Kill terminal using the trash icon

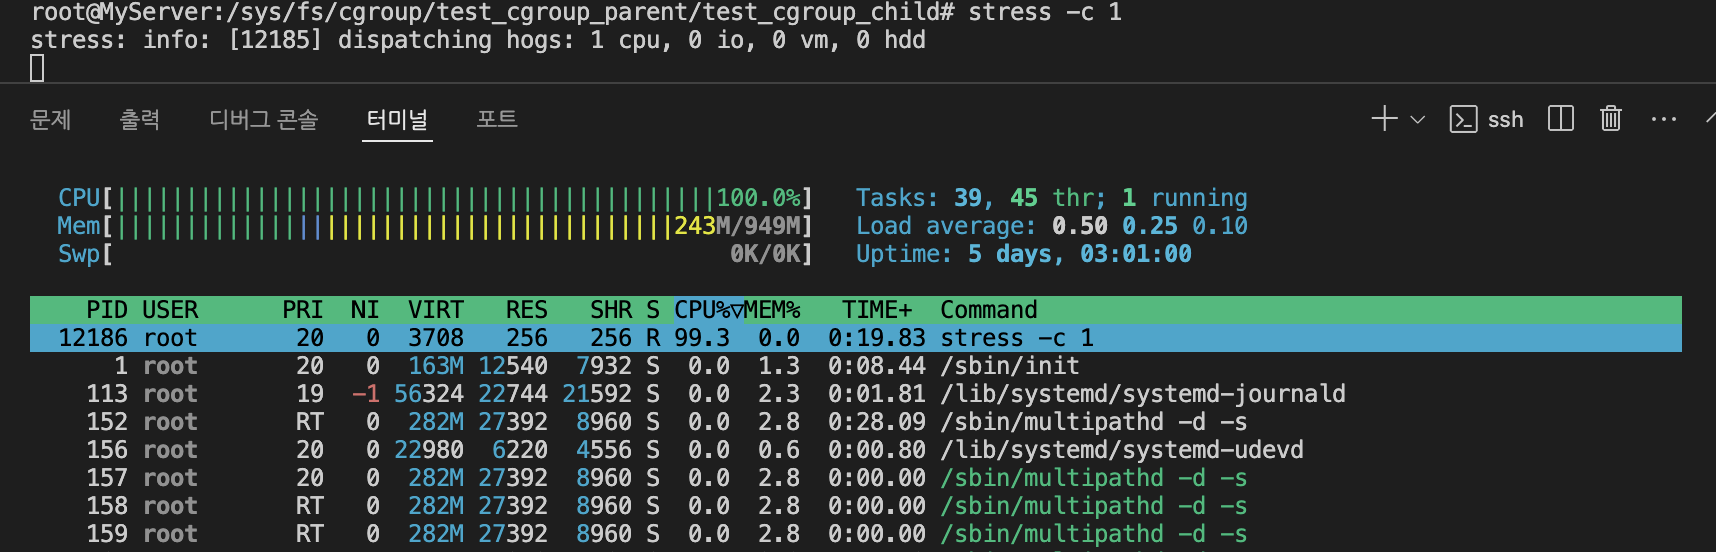point(1610,119)
